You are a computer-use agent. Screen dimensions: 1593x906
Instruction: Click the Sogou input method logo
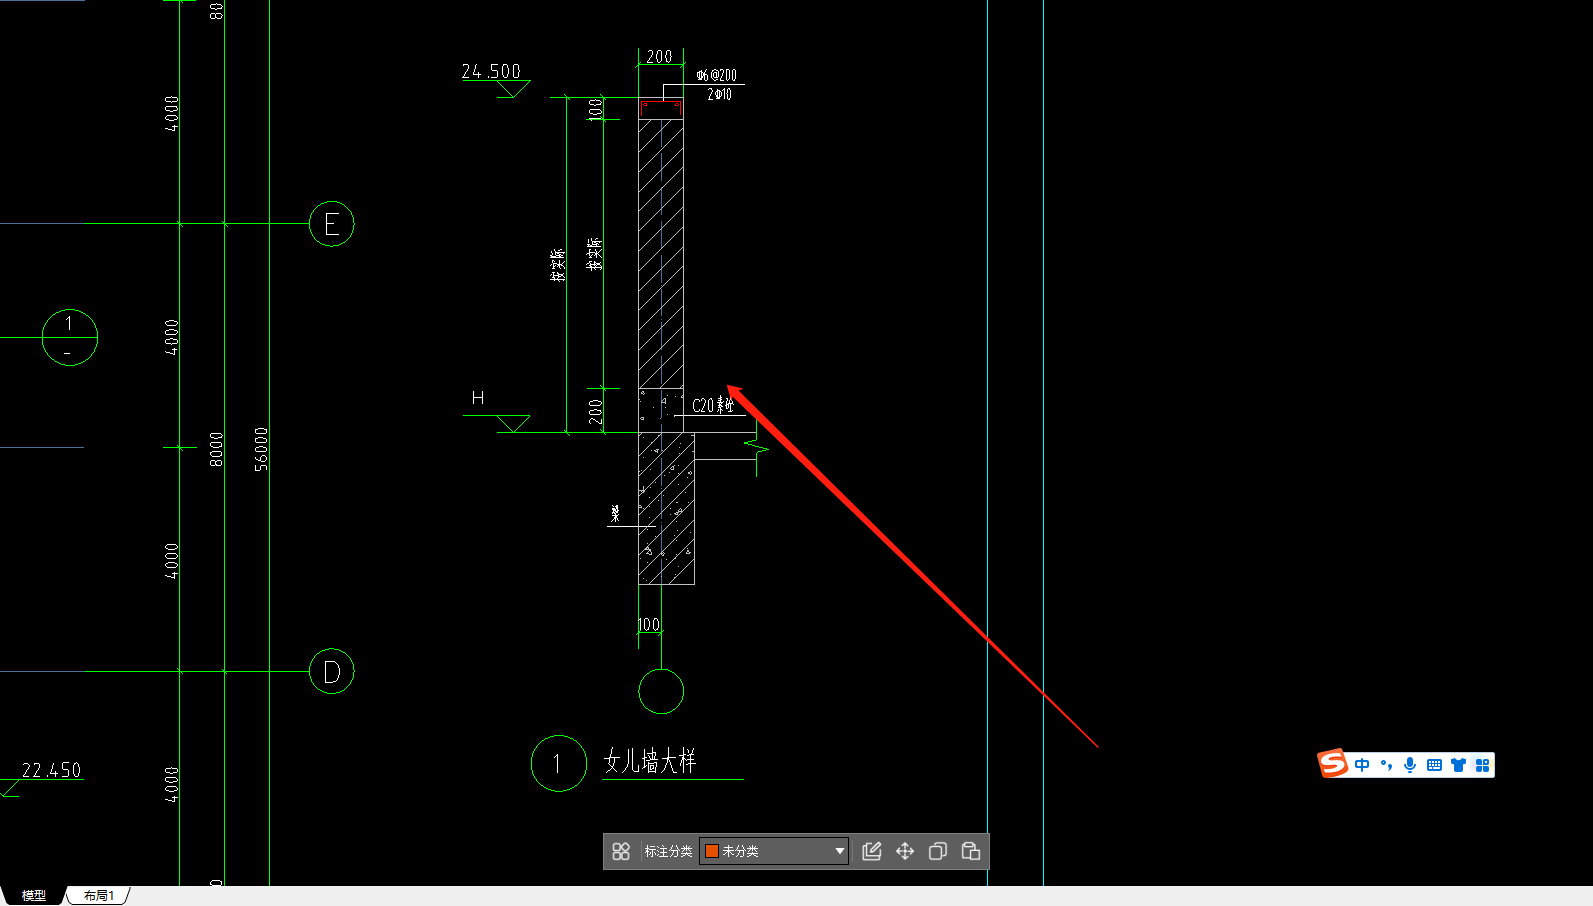[x=1333, y=763]
